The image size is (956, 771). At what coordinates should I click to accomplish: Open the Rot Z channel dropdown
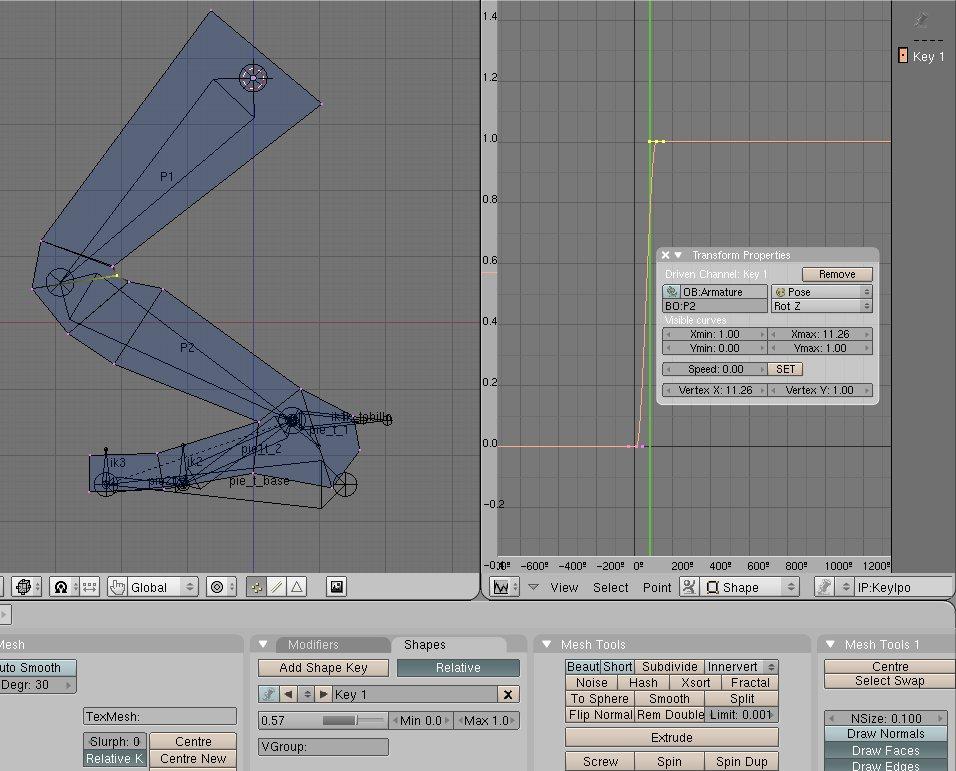(x=822, y=306)
